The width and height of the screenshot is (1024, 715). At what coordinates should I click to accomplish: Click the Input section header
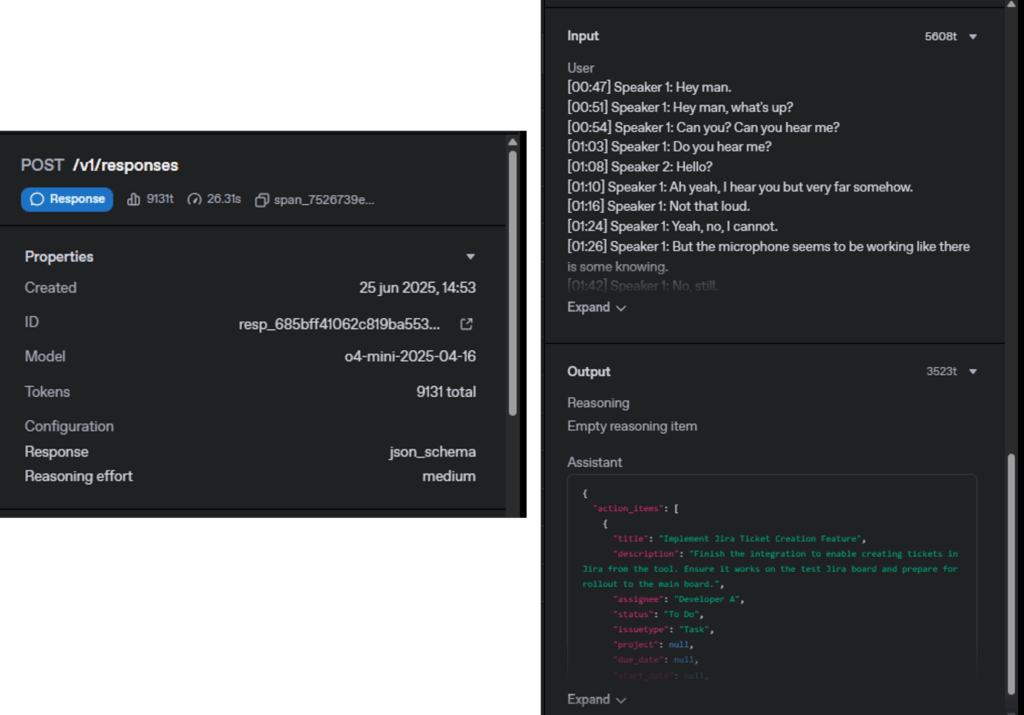(583, 36)
